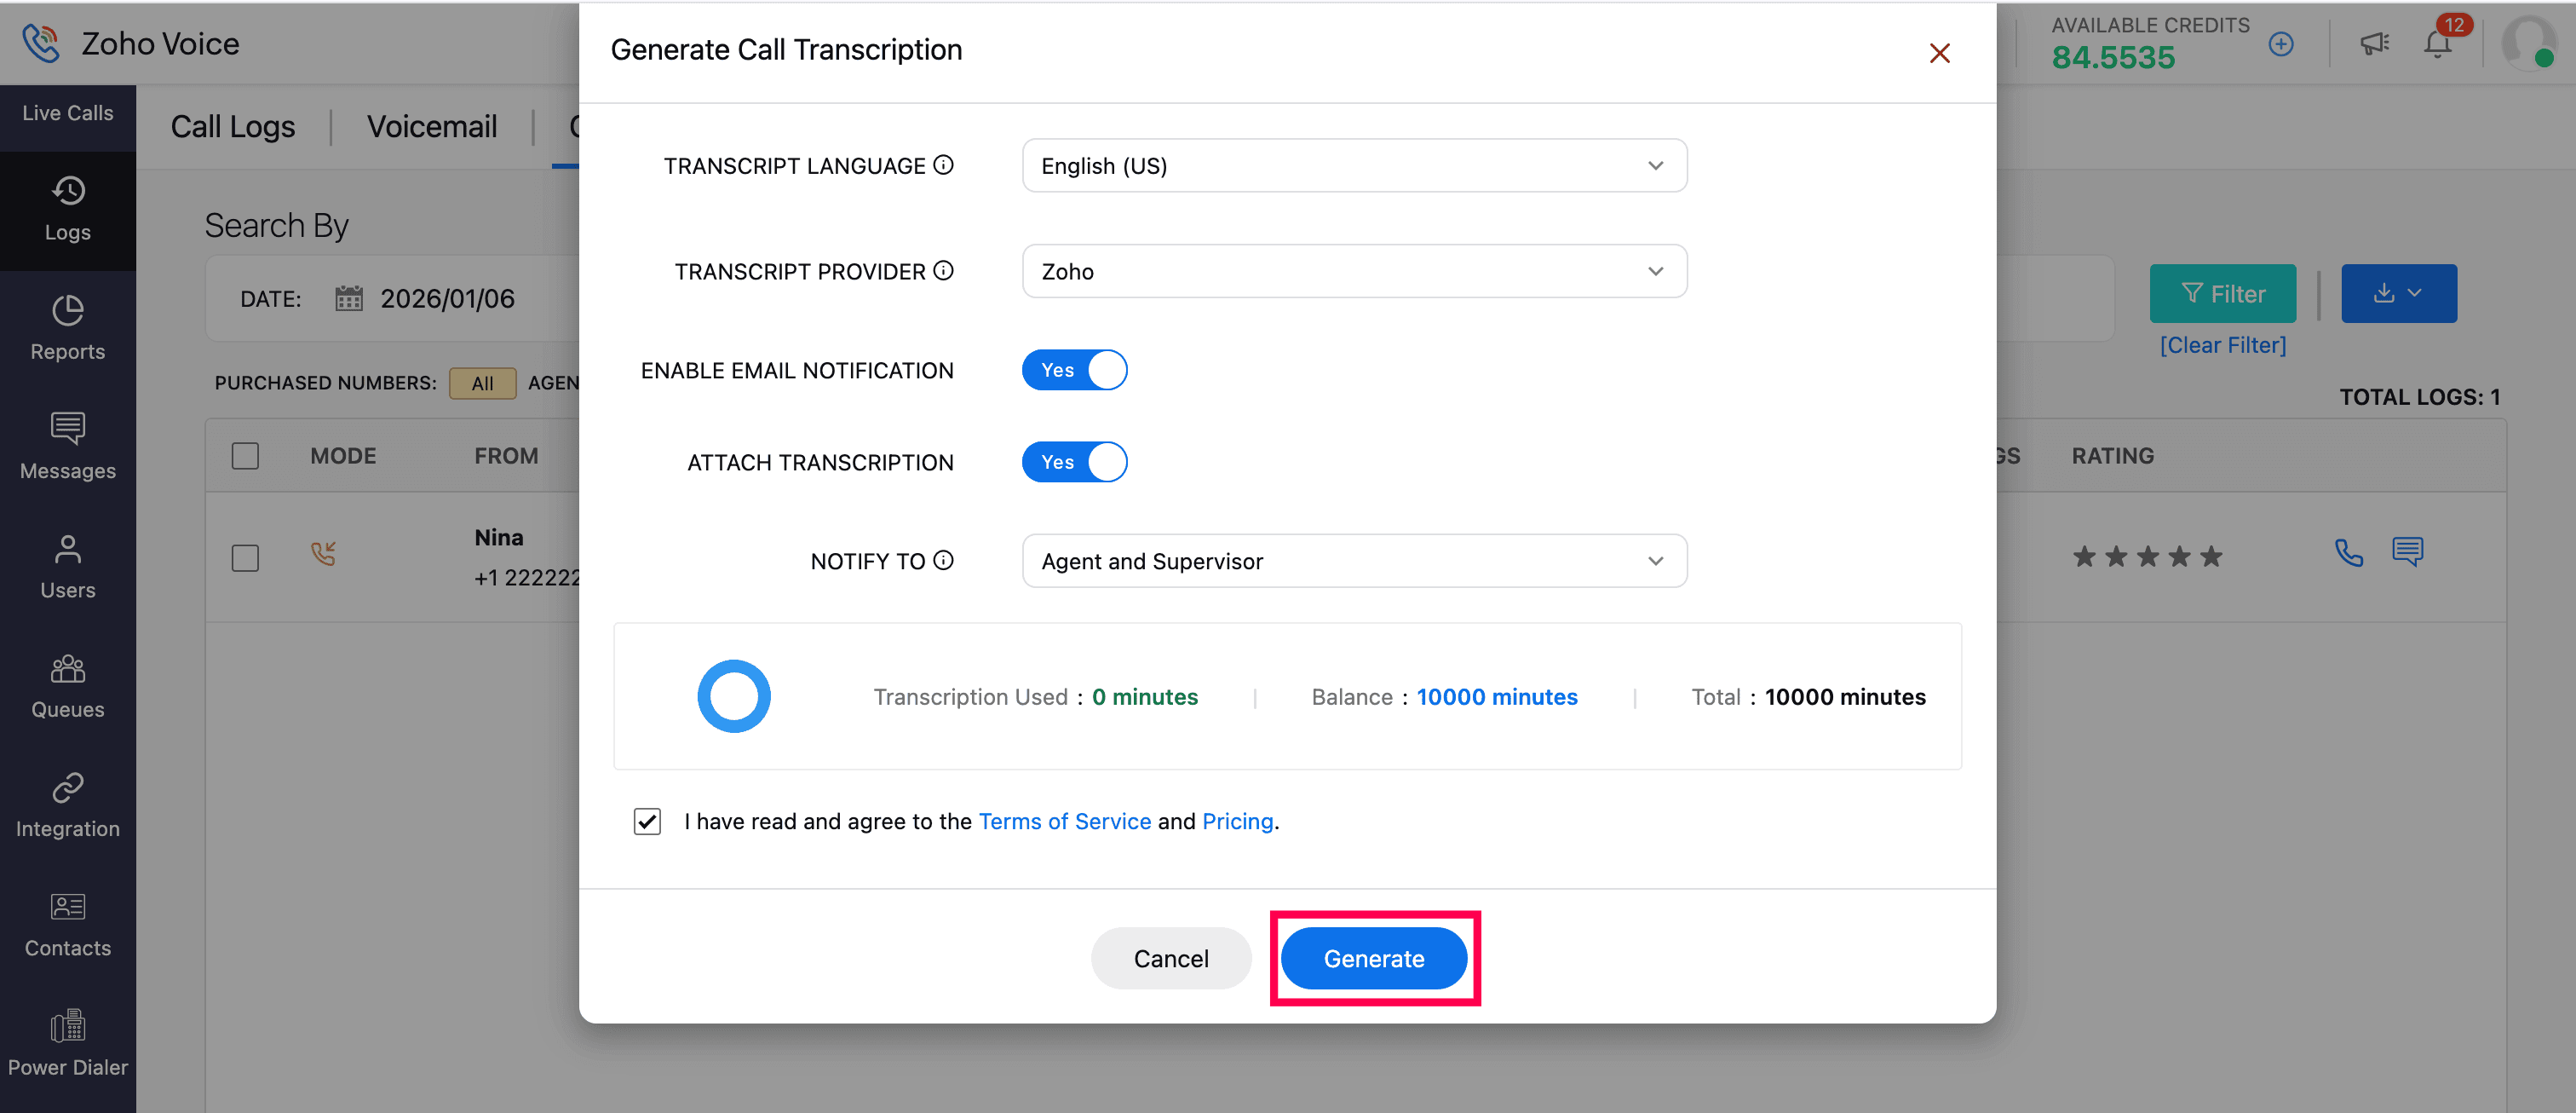The image size is (2576, 1113).
Task: Uncheck the Terms of Service agreement checkbox
Action: coord(647,821)
